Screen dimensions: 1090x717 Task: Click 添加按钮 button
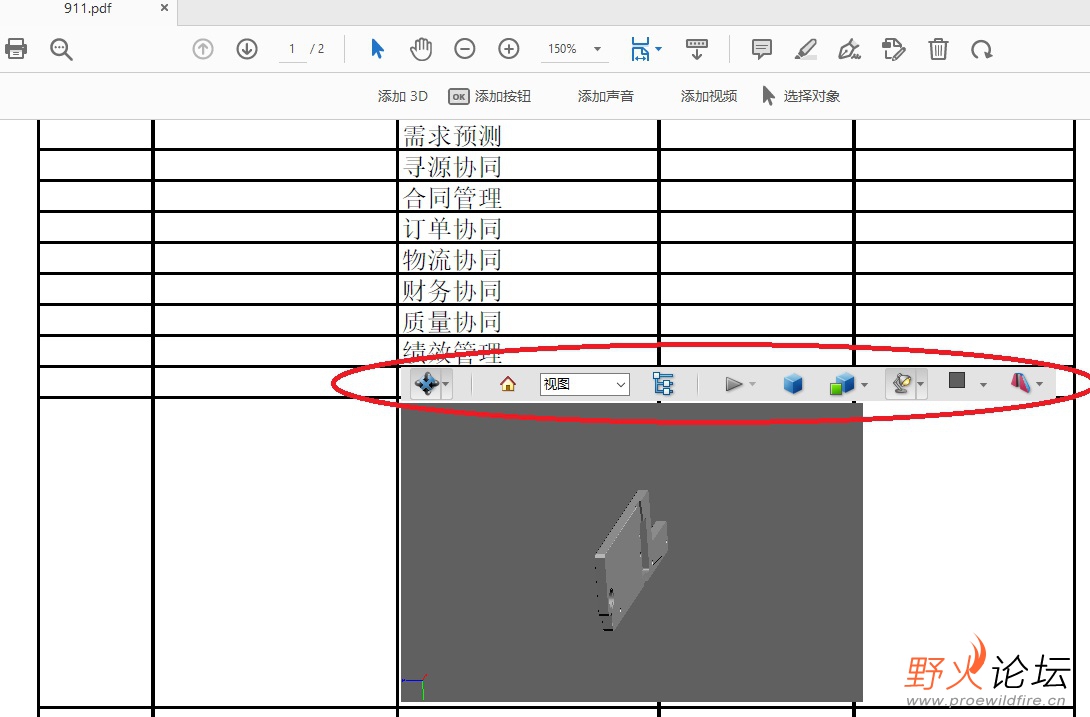[x=490, y=96]
